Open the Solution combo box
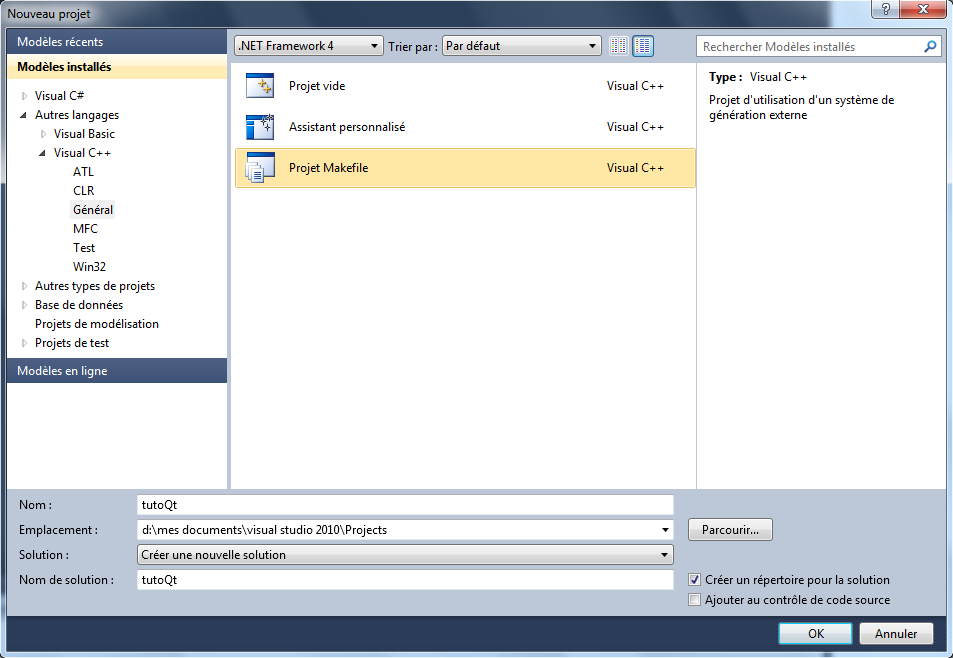Viewport: 953px width, 658px height. [405, 555]
